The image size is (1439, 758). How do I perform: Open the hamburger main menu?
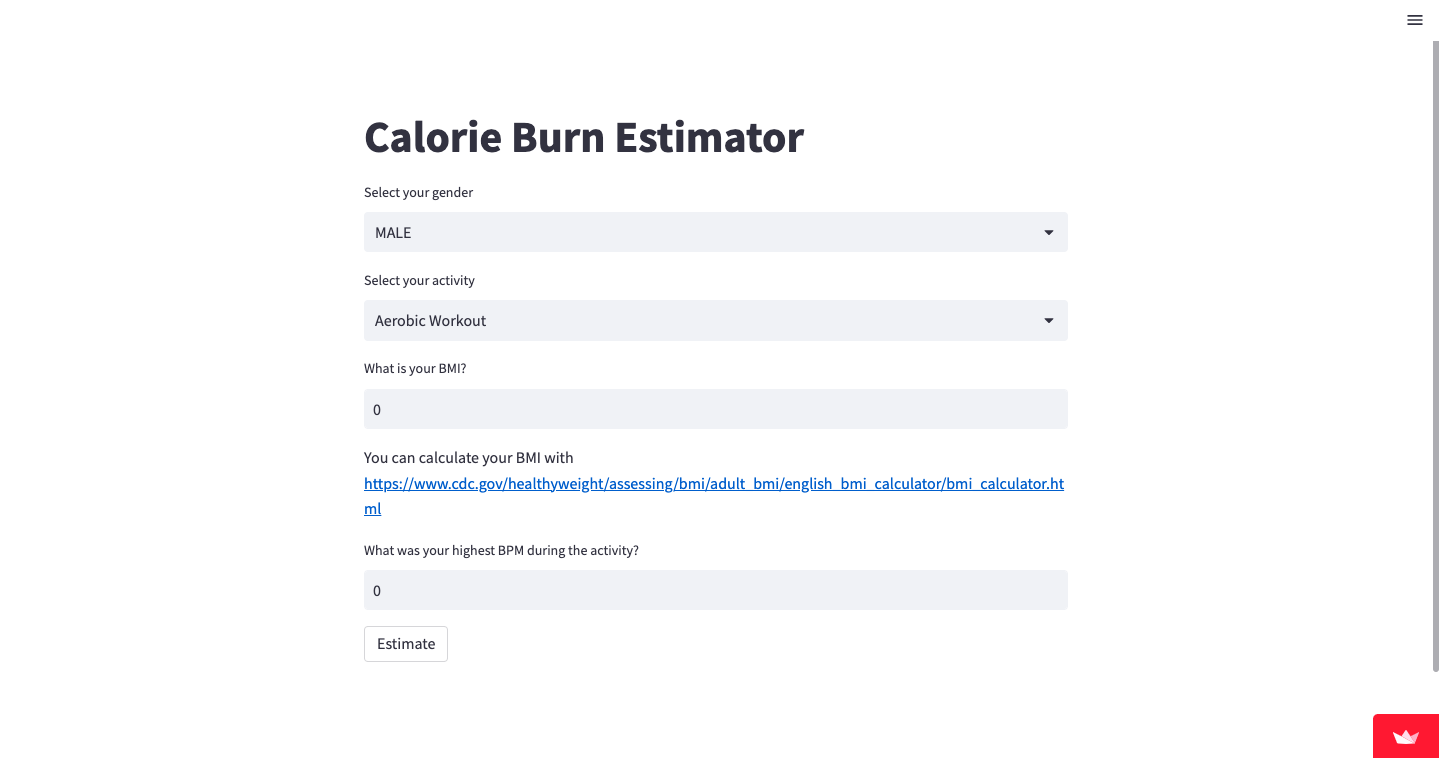coord(1414,20)
